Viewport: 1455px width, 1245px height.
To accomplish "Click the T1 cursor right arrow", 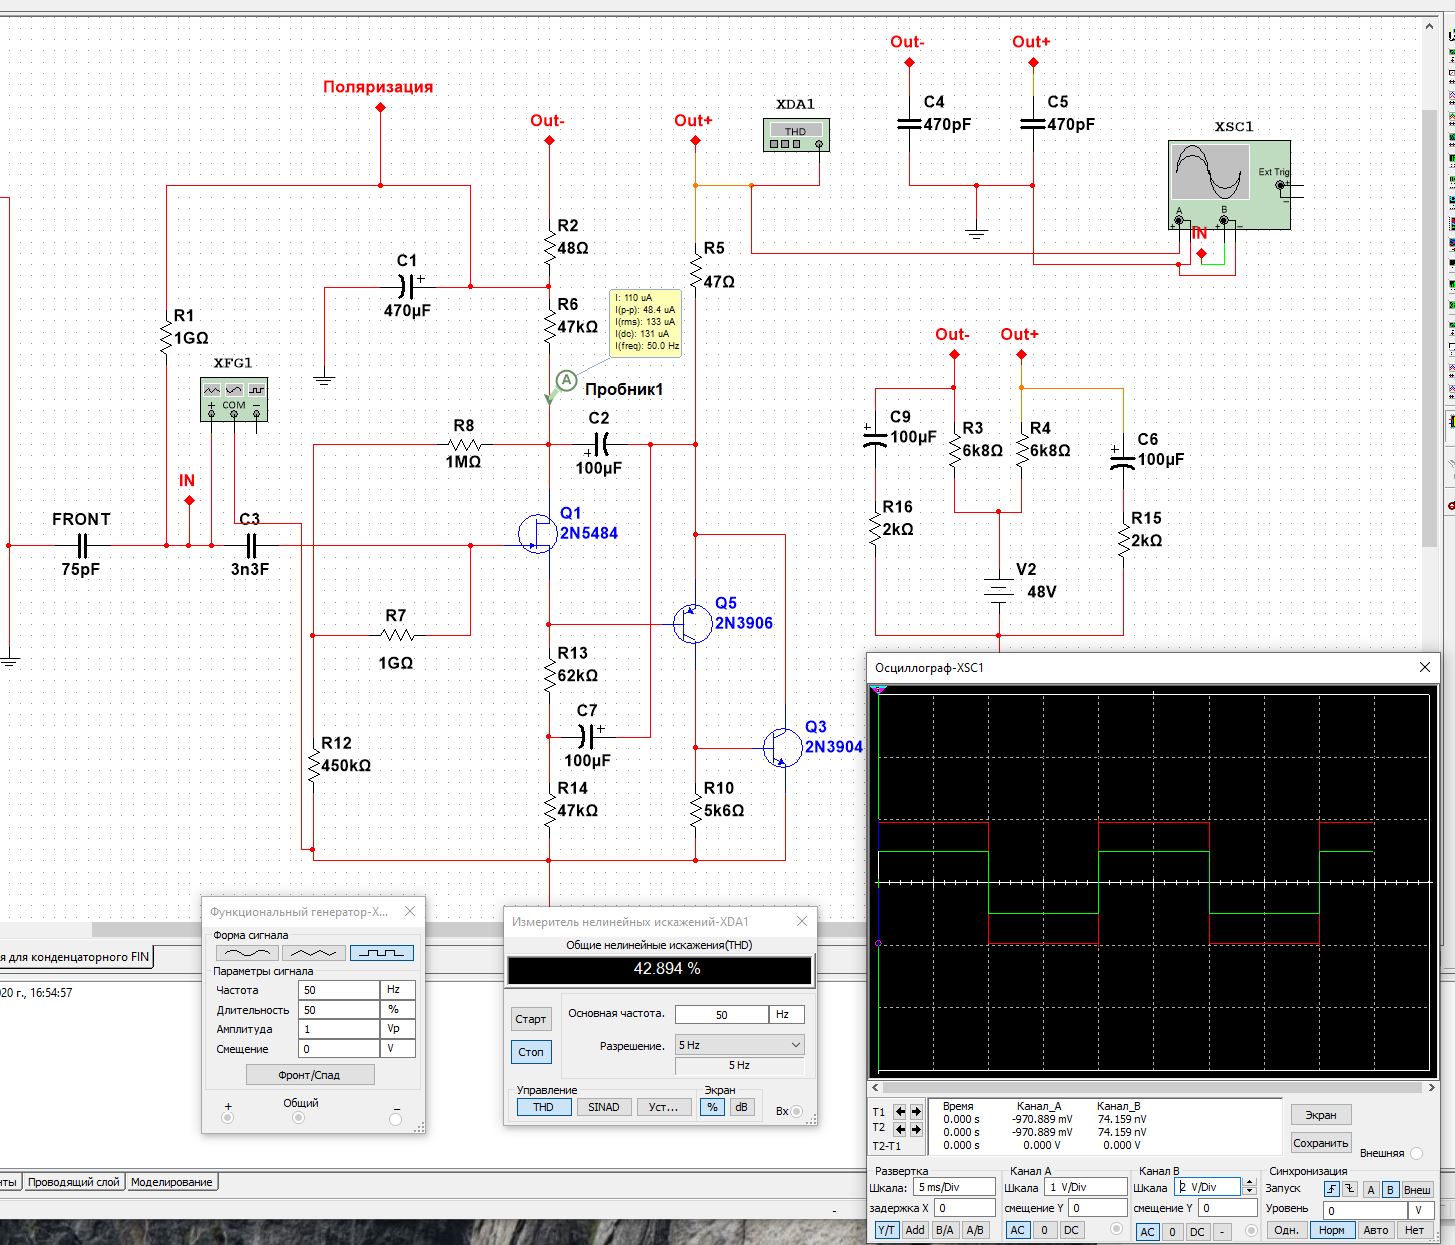I will pos(915,1112).
